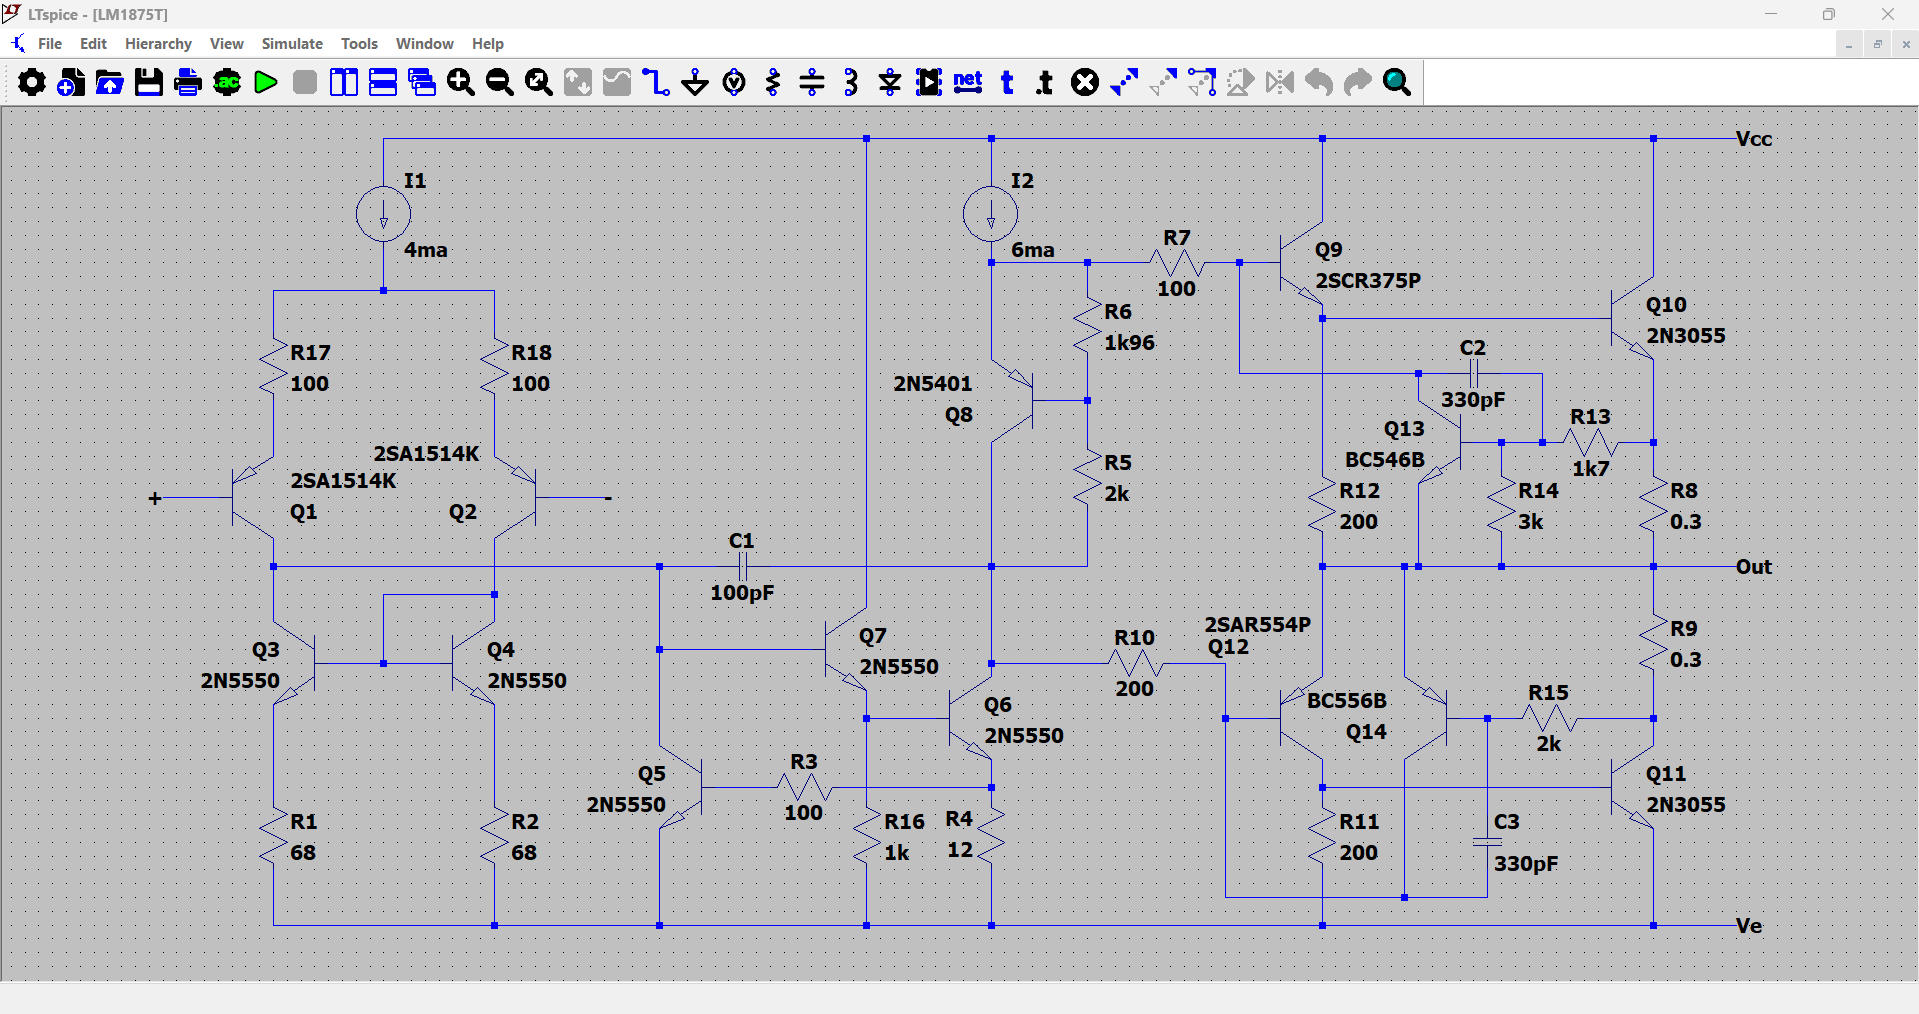Click the Undo arrow icon
Screen dimensions: 1919x1014
(x=1319, y=82)
